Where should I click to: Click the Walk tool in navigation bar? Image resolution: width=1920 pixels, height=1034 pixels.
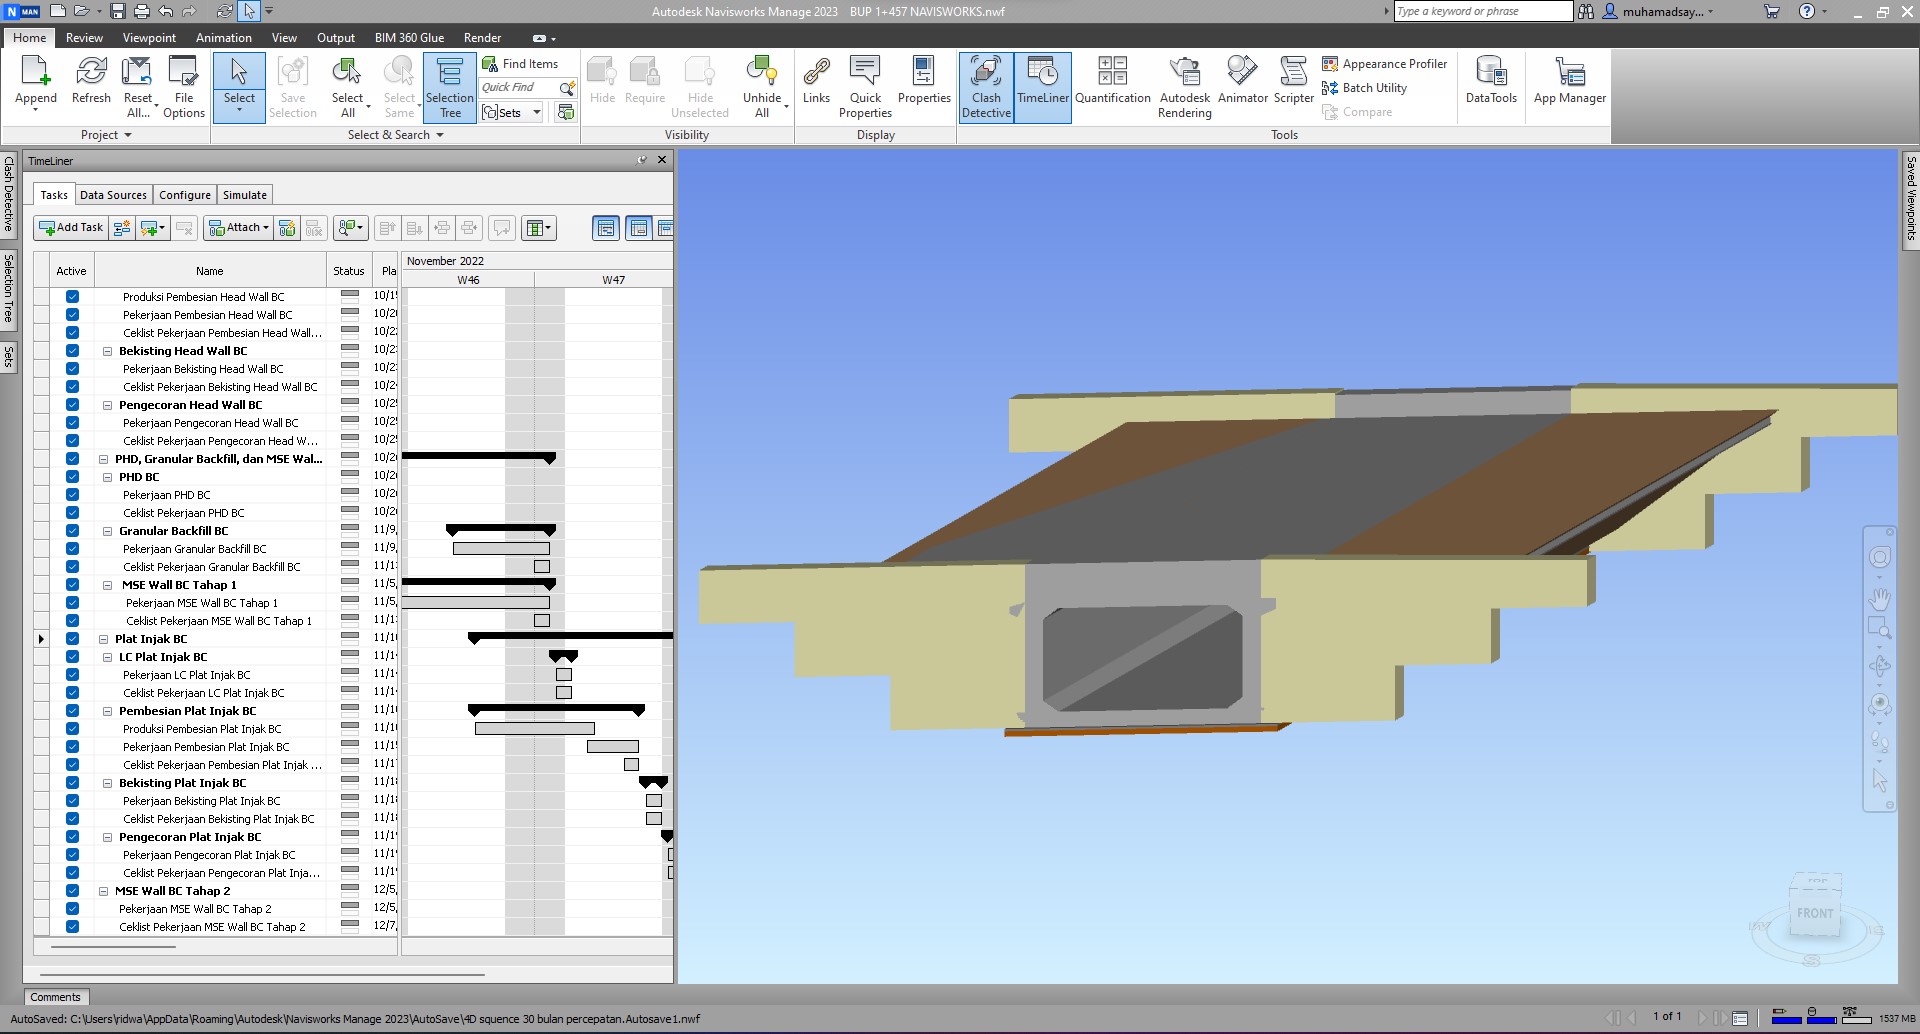tap(1880, 740)
